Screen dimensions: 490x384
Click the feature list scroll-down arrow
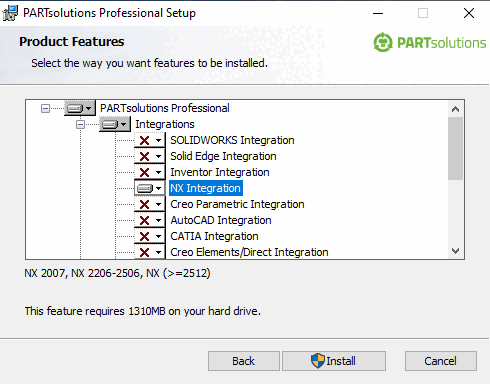(455, 251)
